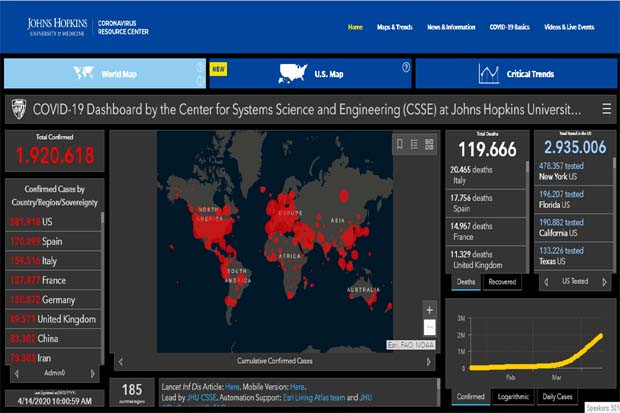Open the Maps & Trends menu
The image size is (620, 413).
click(x=394, y=27)
